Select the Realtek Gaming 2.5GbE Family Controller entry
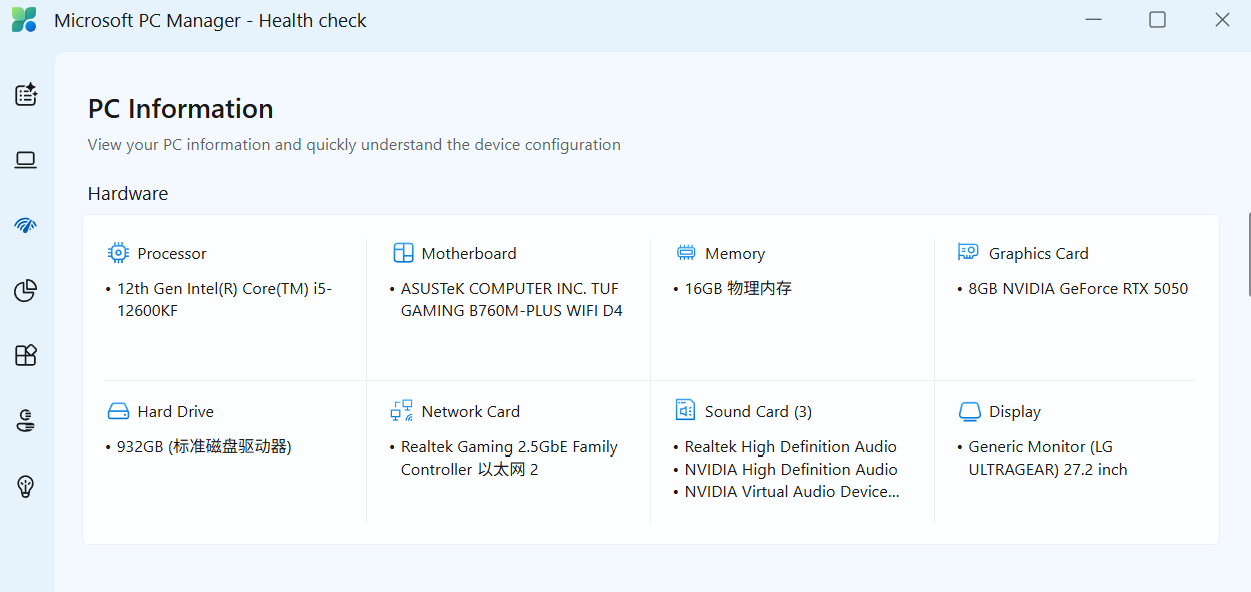This screenshot has width=1251, height=592. point(509,458)
